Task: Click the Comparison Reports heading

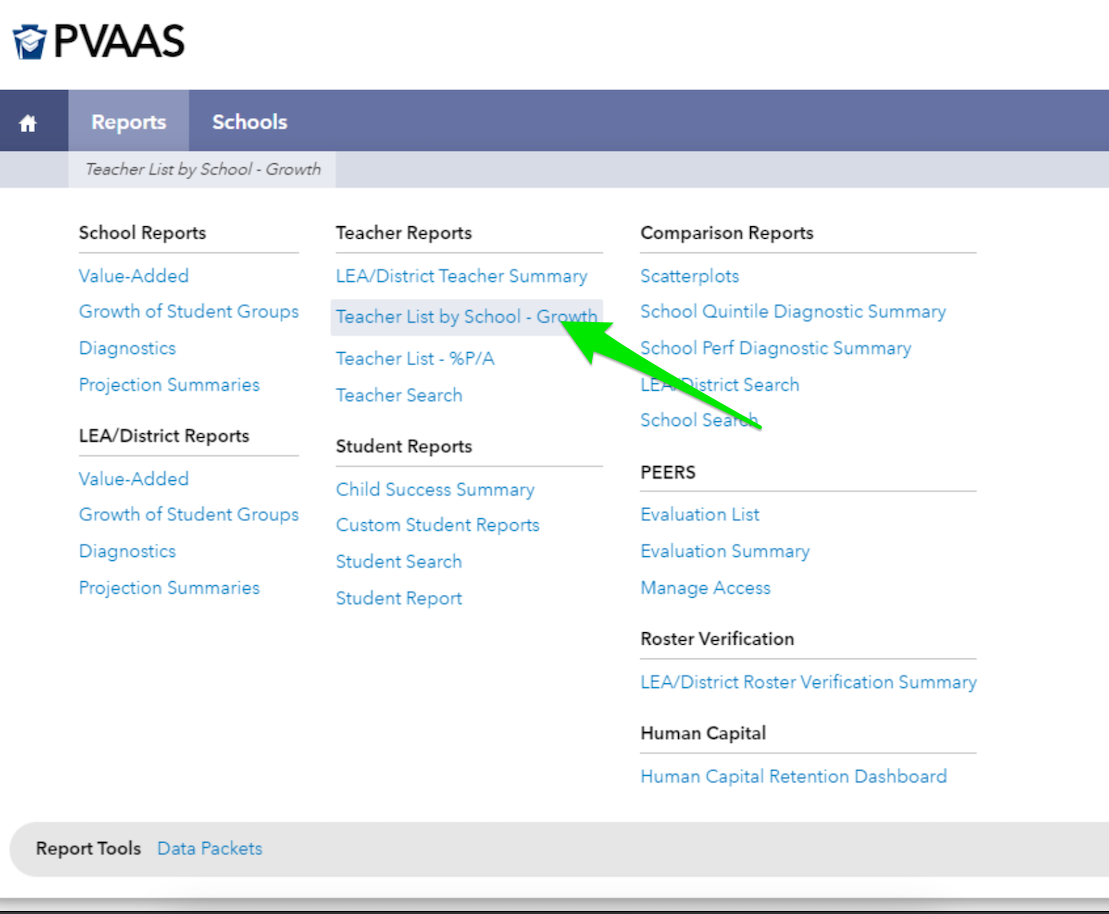Action: (x=727, y=233)
